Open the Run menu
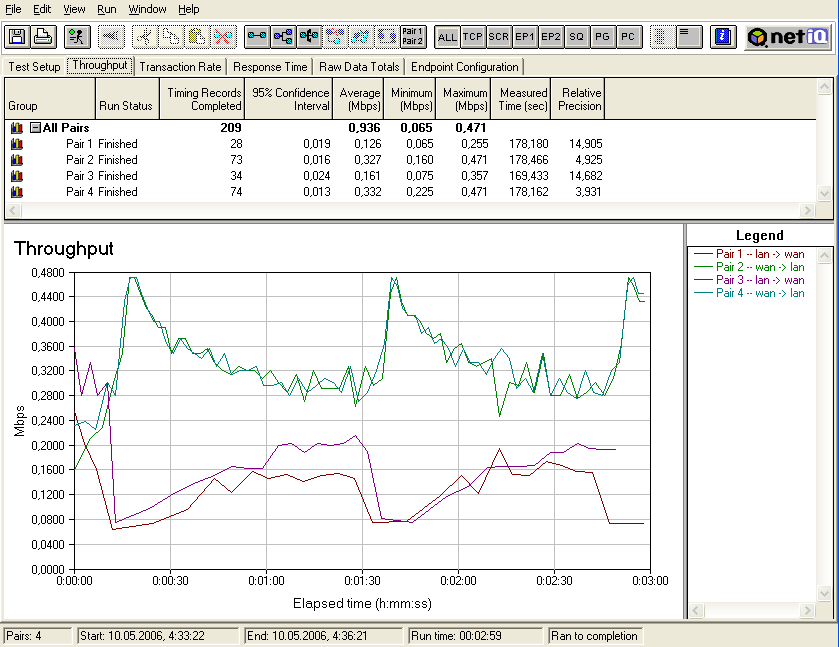 tap(107, 9)
